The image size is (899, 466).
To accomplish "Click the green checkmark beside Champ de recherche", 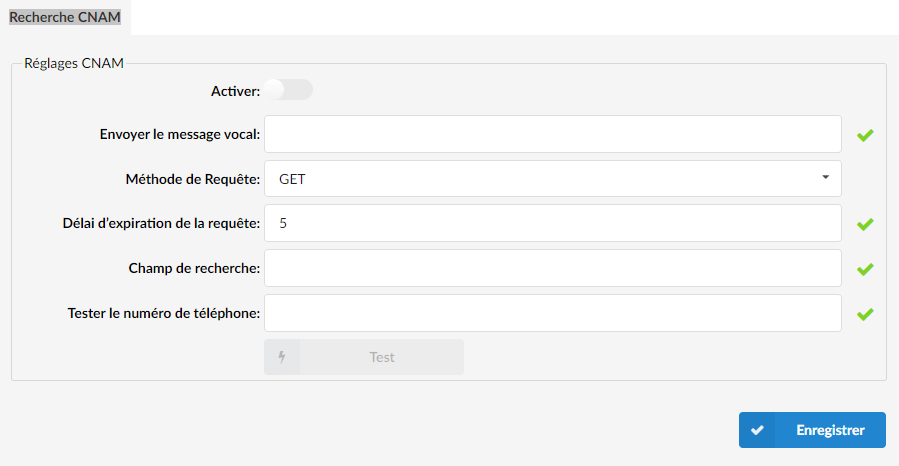I will [865, 269].
